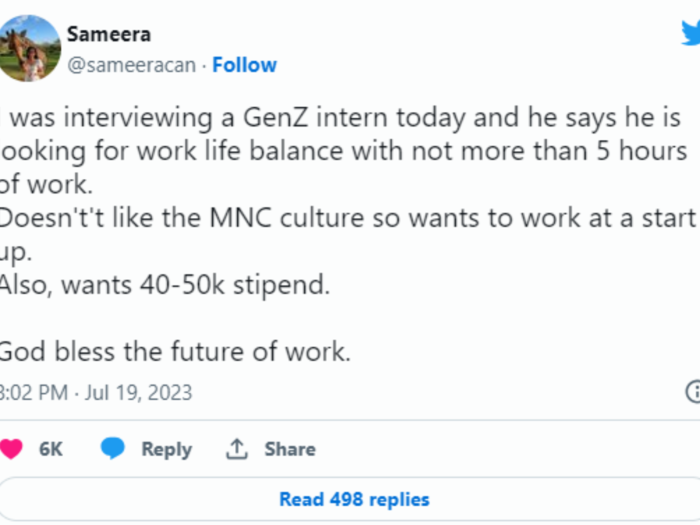Screen dimensions: 700x525
Task: Click the '40-50k stipend' sentence
Action: pos(165,285)
